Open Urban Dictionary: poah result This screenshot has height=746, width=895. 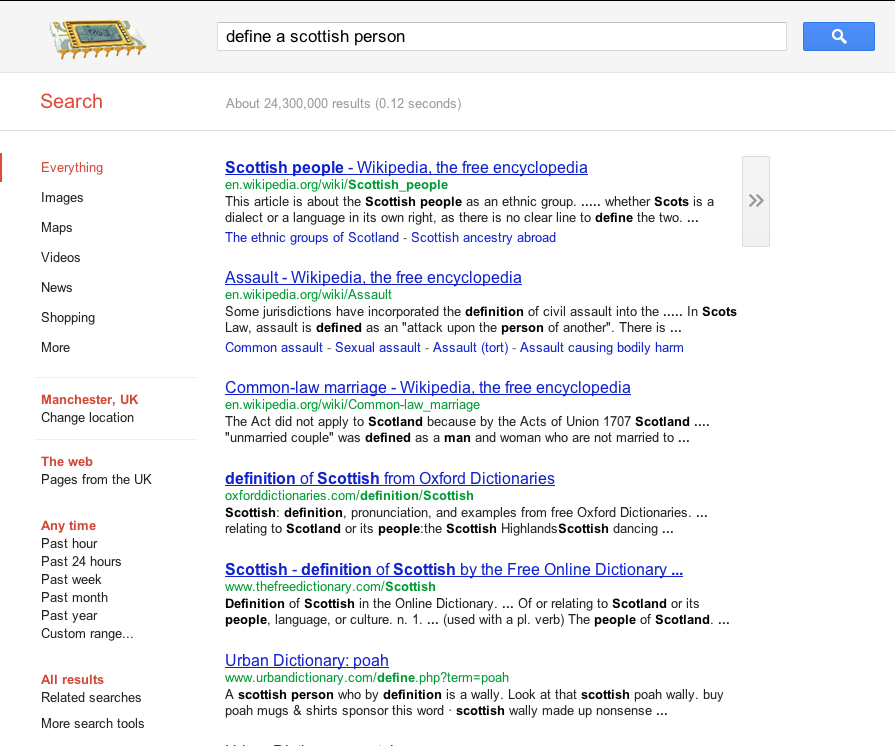coord(307,660)
